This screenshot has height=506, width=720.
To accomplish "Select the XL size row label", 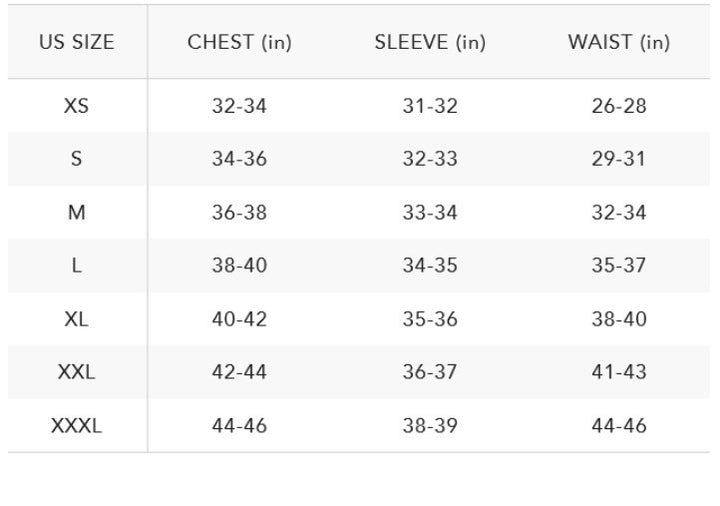I will (x=77, y=319).
